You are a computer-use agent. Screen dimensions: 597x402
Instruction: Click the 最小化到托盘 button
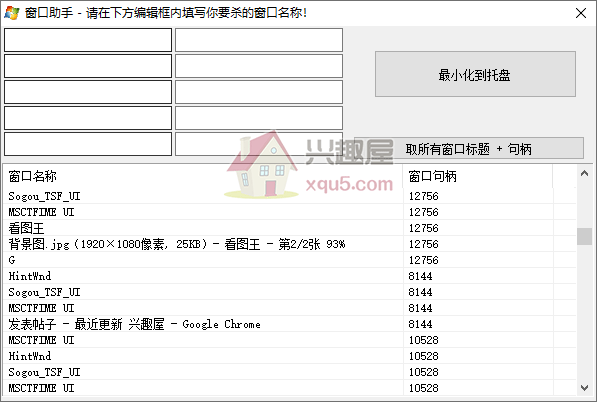click(475, 74)
